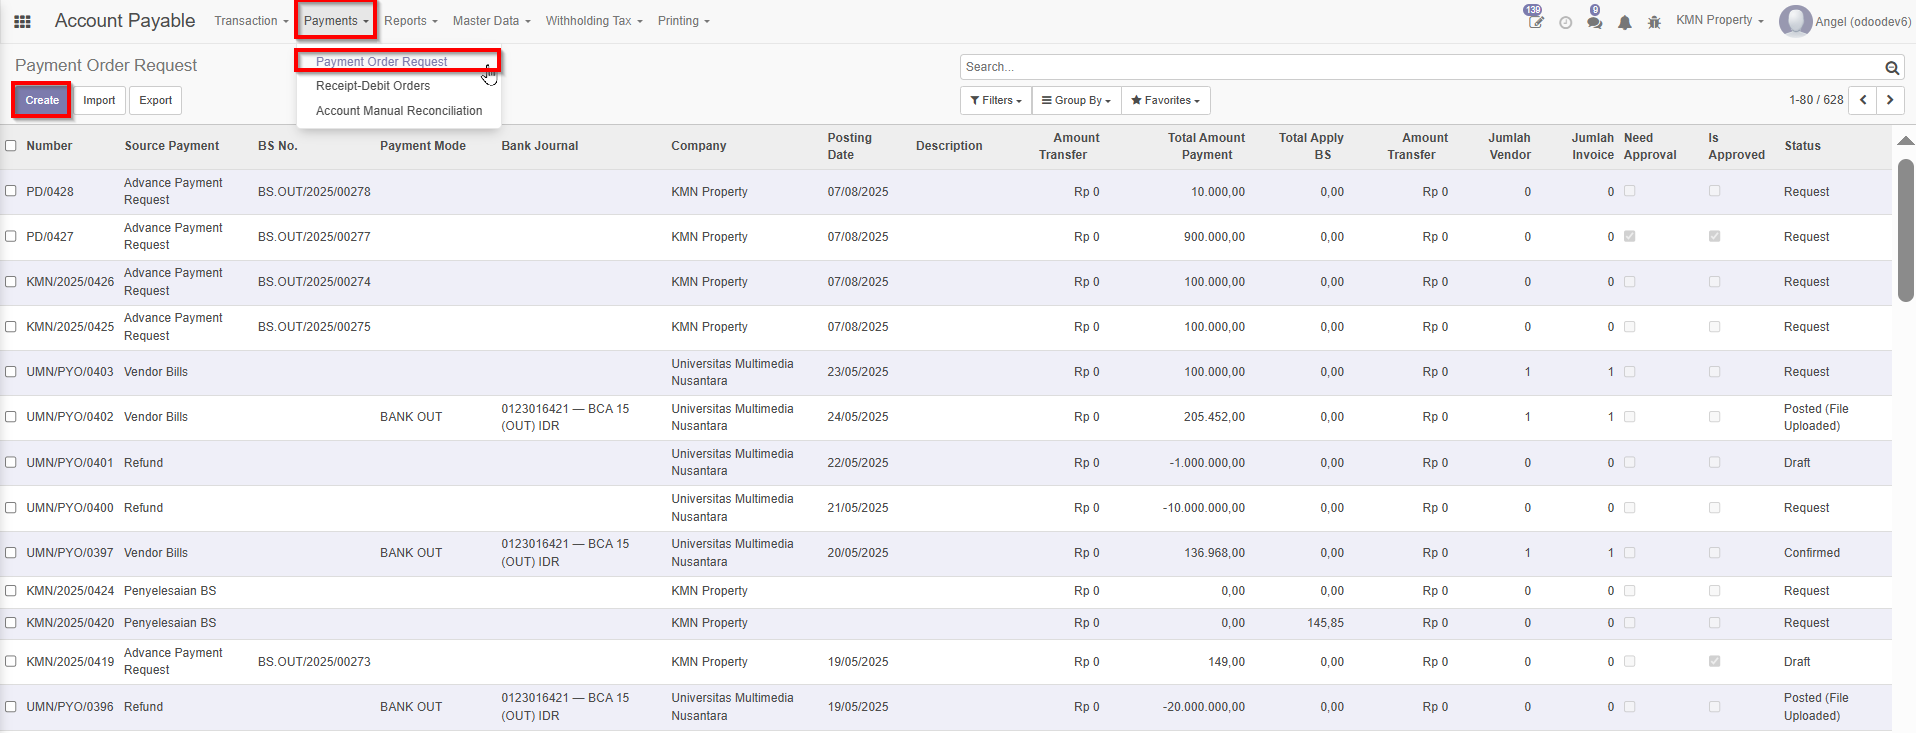The width and height of the screenshot is (1916, 733).
Task: Expand the Filters dropdown
Action: pyautogui.click(x=996, y=100)
